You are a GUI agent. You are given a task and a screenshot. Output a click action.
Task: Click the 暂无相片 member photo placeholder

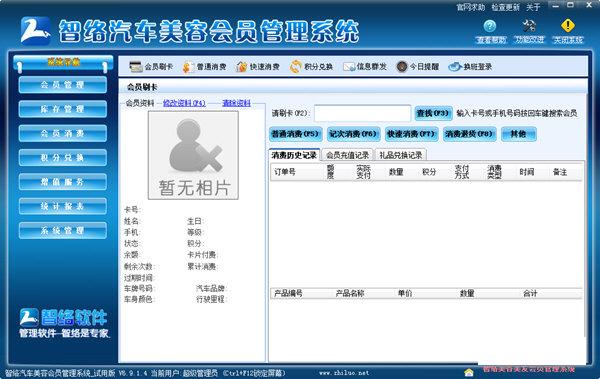(193, 155)
